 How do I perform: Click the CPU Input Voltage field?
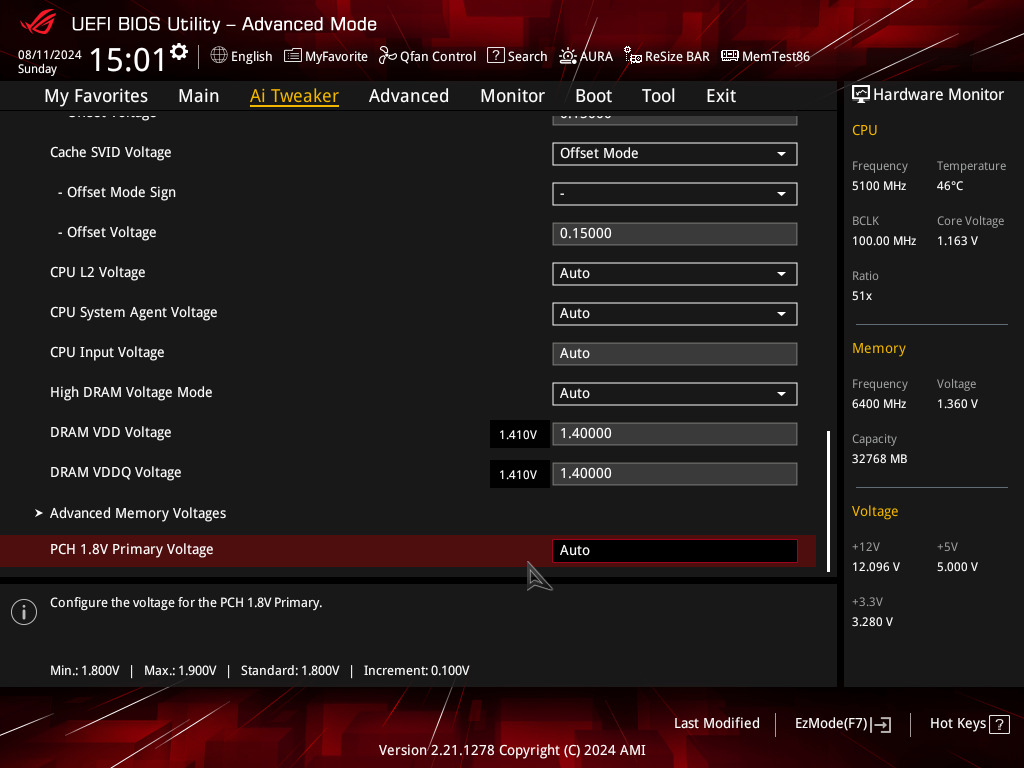click(675, 353)
